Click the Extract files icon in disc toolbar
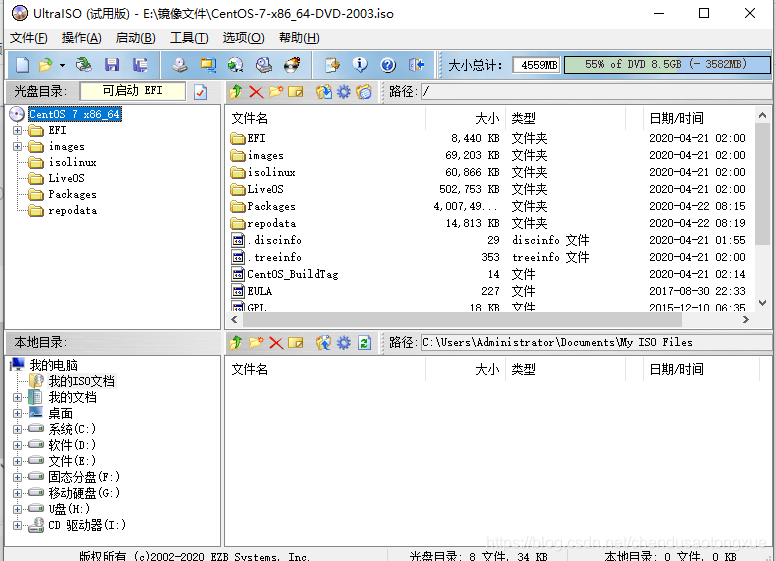The image size is (776, 561). (324, 92)
